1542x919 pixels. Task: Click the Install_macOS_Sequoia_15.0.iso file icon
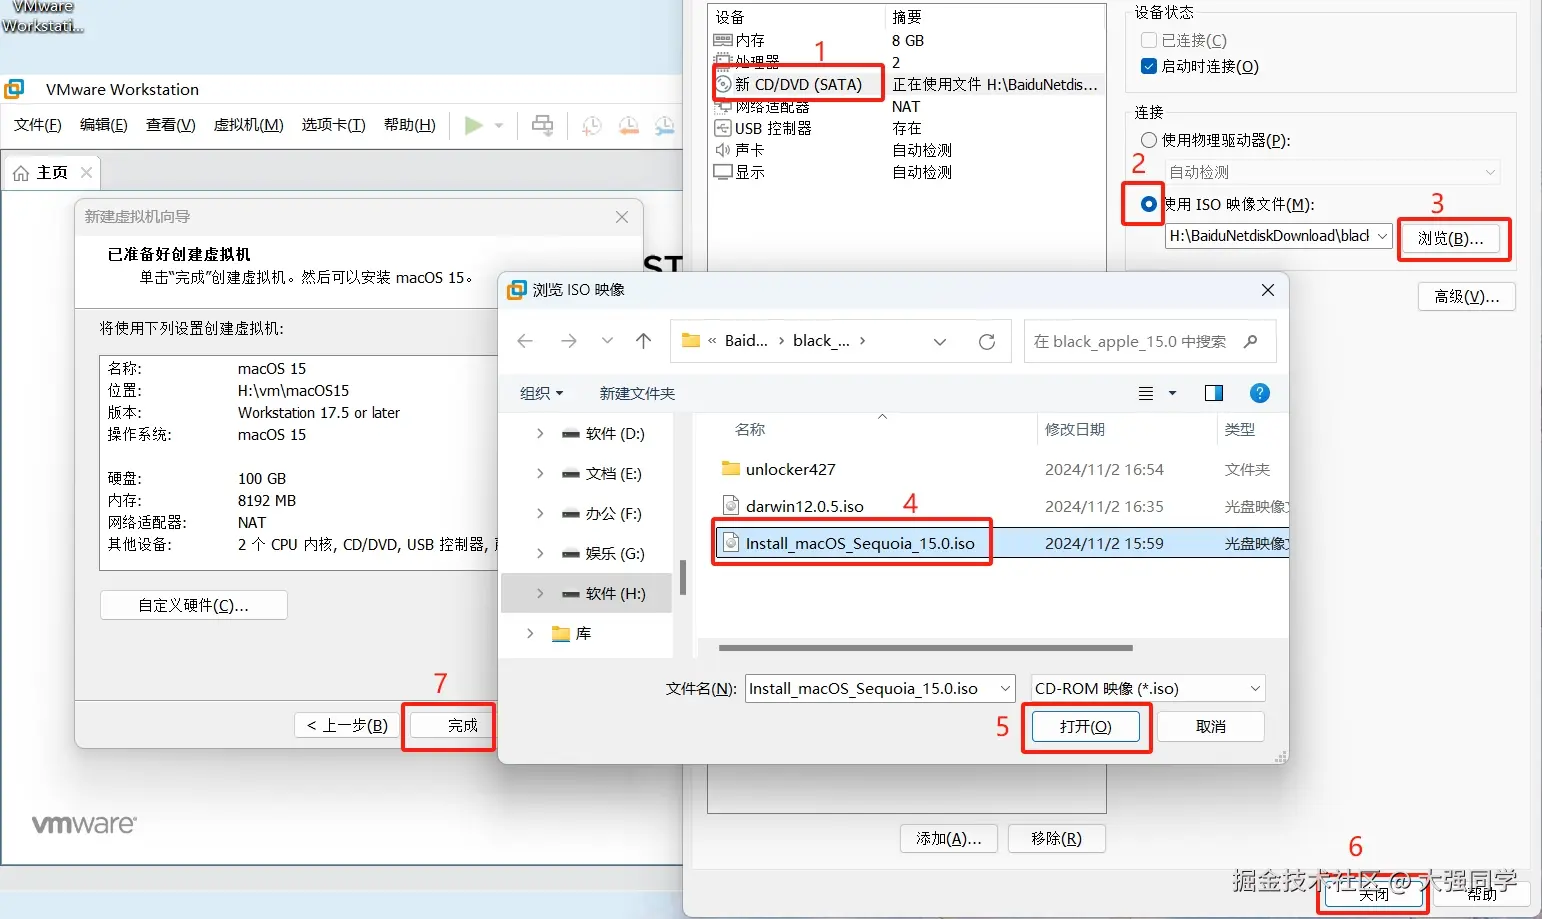click(x=731, y=543)
